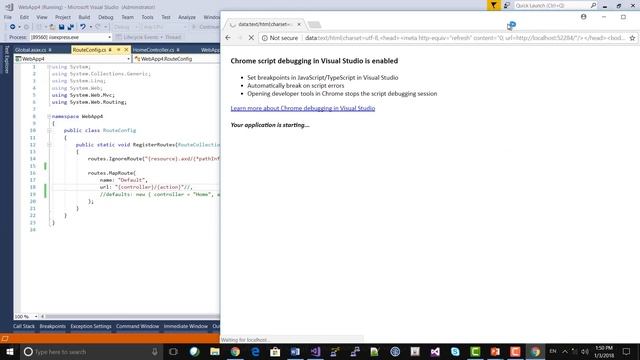Open the File menu
Viewport: 640px width, 360px height.
(8, 17)
